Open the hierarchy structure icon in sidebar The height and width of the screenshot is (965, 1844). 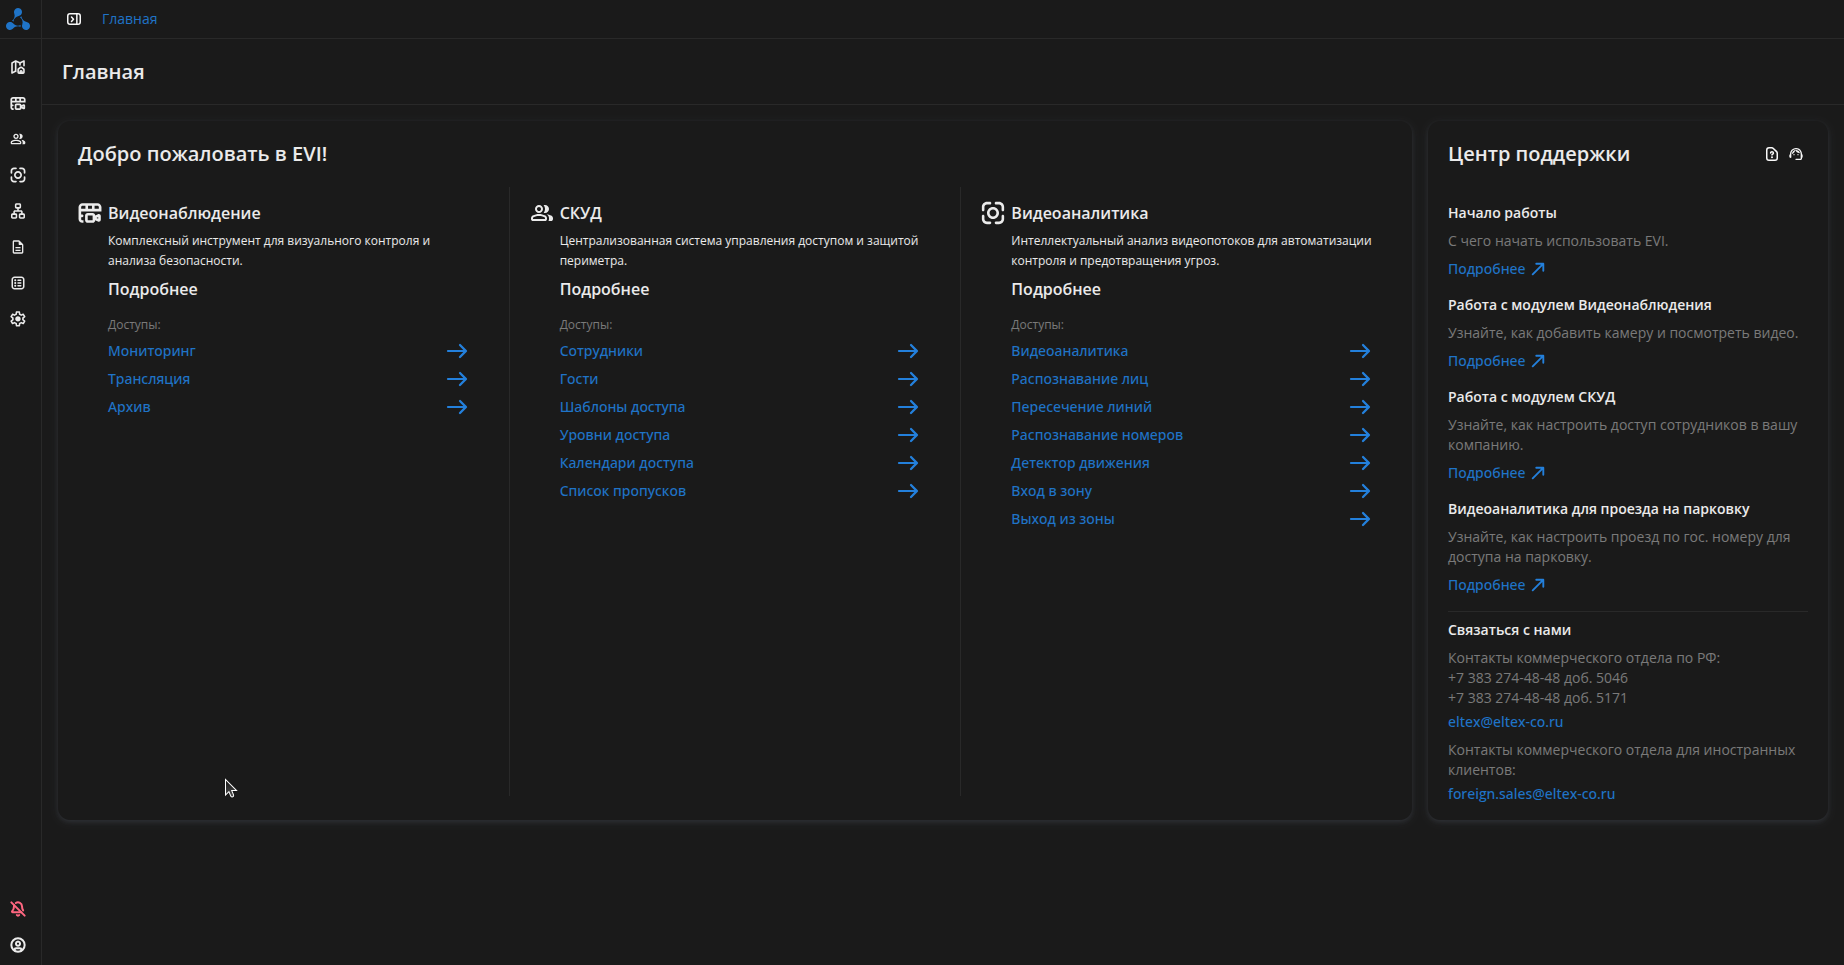pos(18,211)
